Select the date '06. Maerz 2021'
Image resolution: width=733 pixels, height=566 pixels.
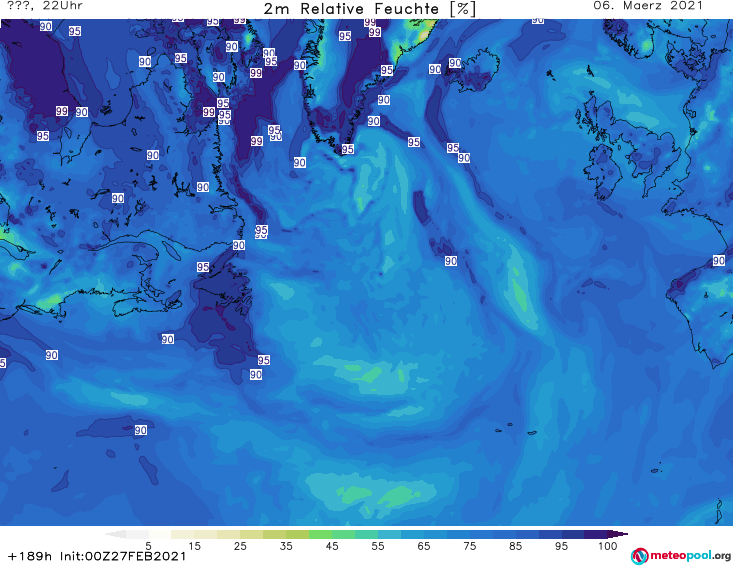648,6
